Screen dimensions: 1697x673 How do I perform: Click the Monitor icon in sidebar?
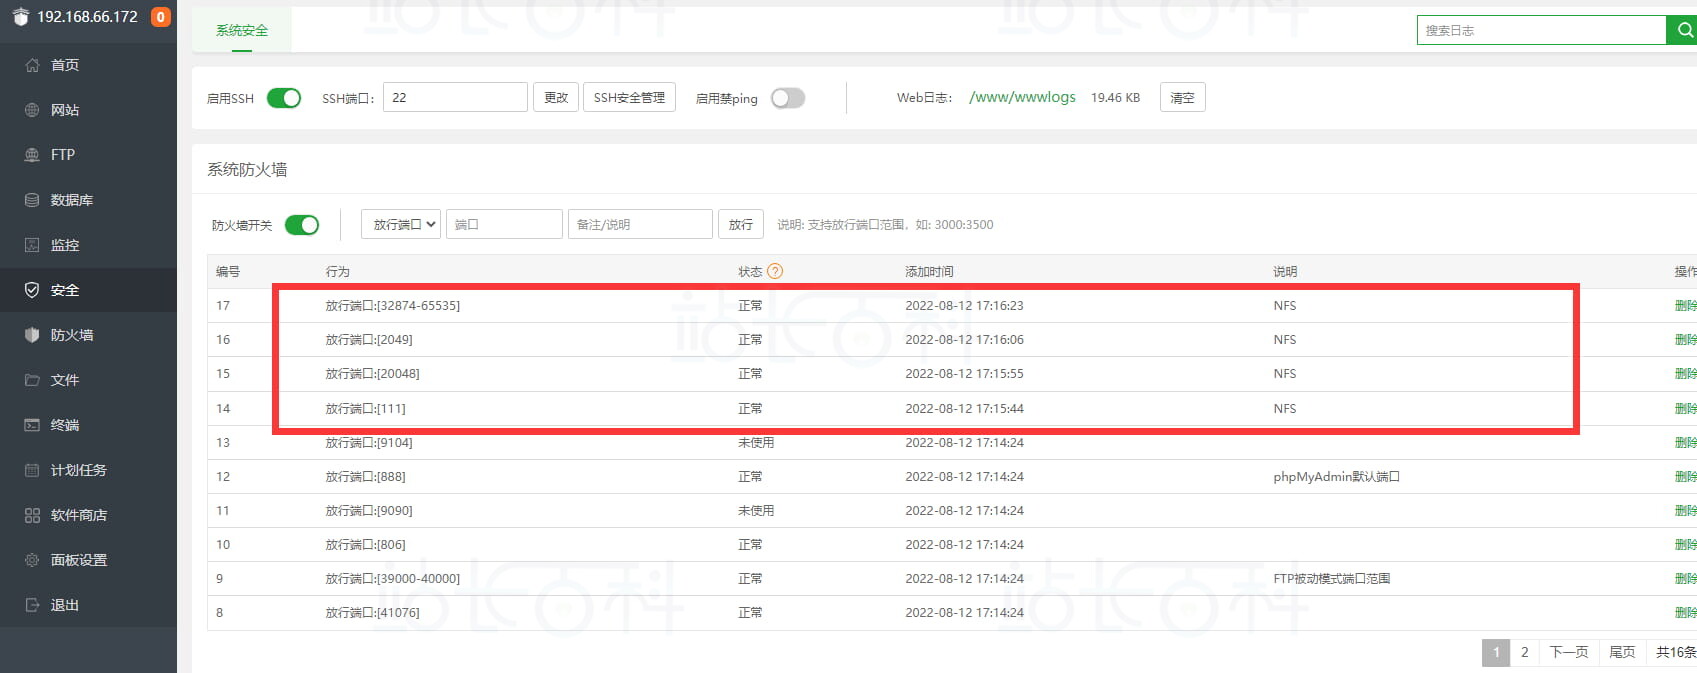(x=32, y=245)
